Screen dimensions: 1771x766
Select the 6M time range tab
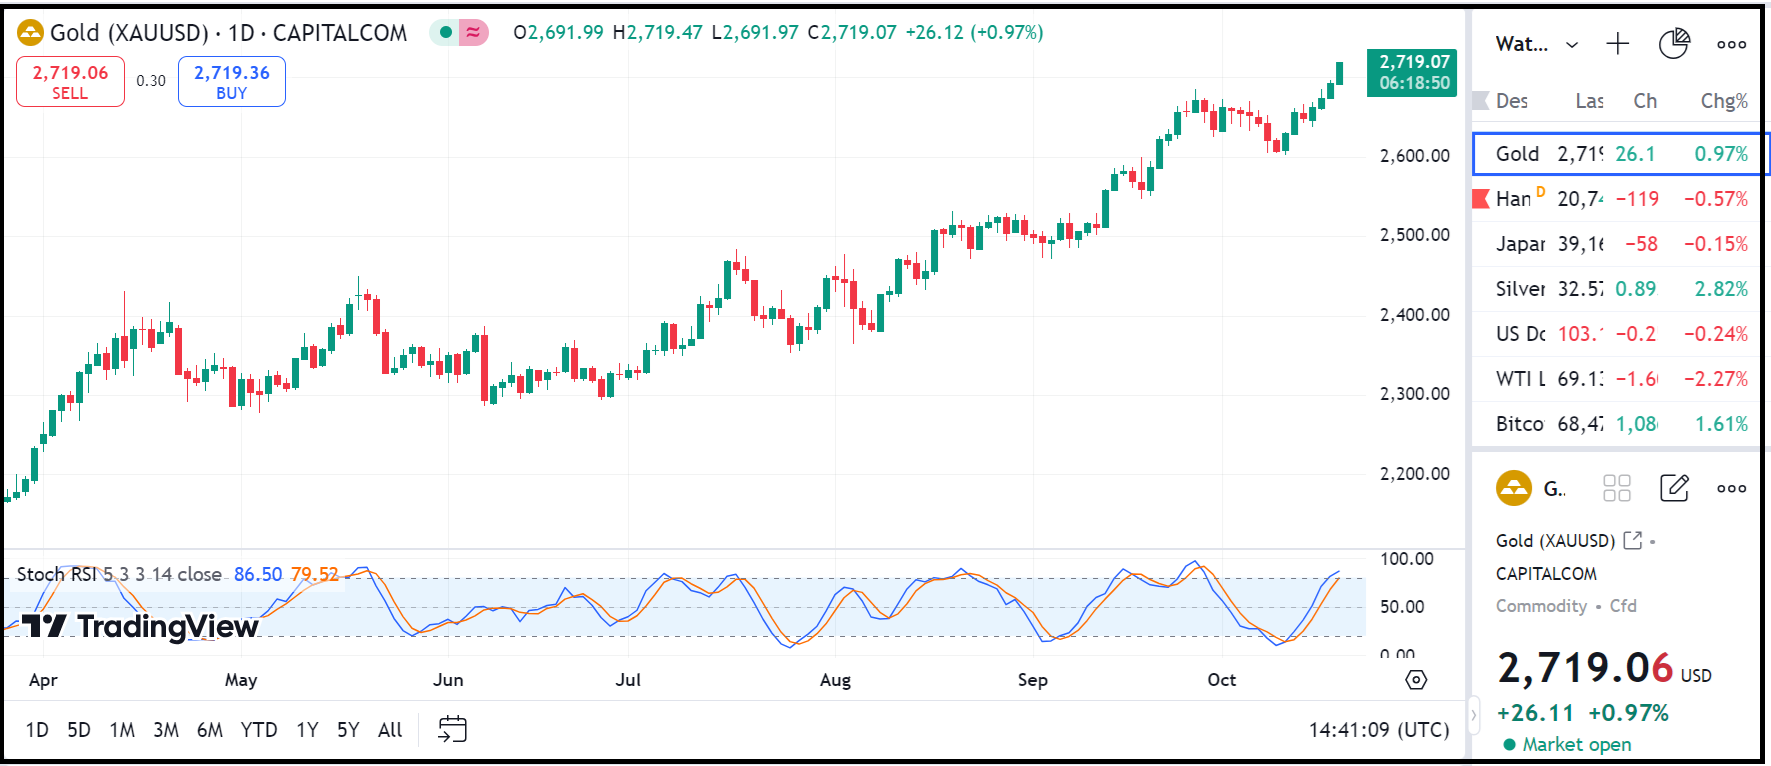pos(209,730)
